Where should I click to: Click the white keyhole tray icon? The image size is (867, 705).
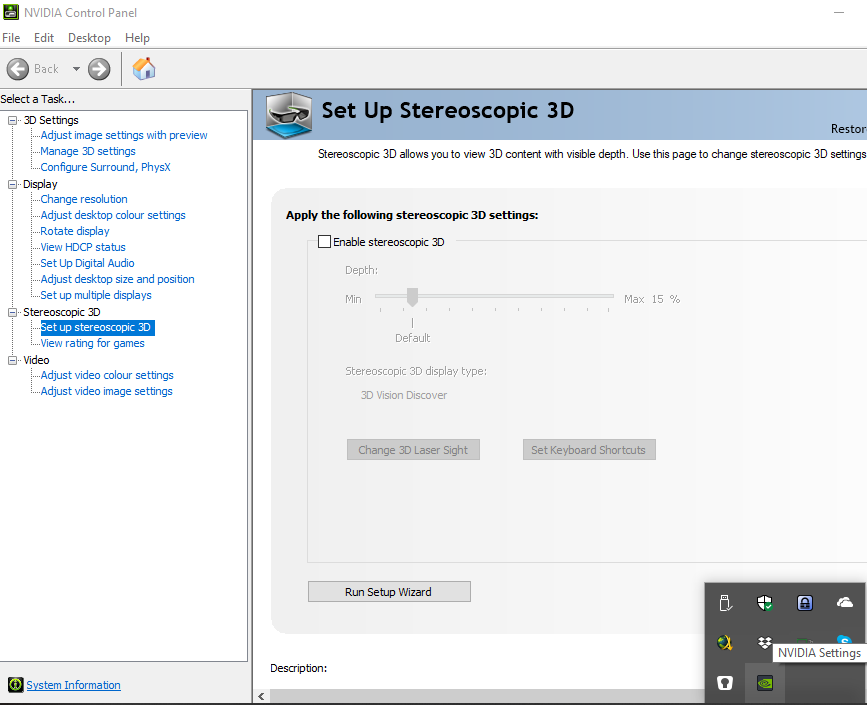[725, 683]
